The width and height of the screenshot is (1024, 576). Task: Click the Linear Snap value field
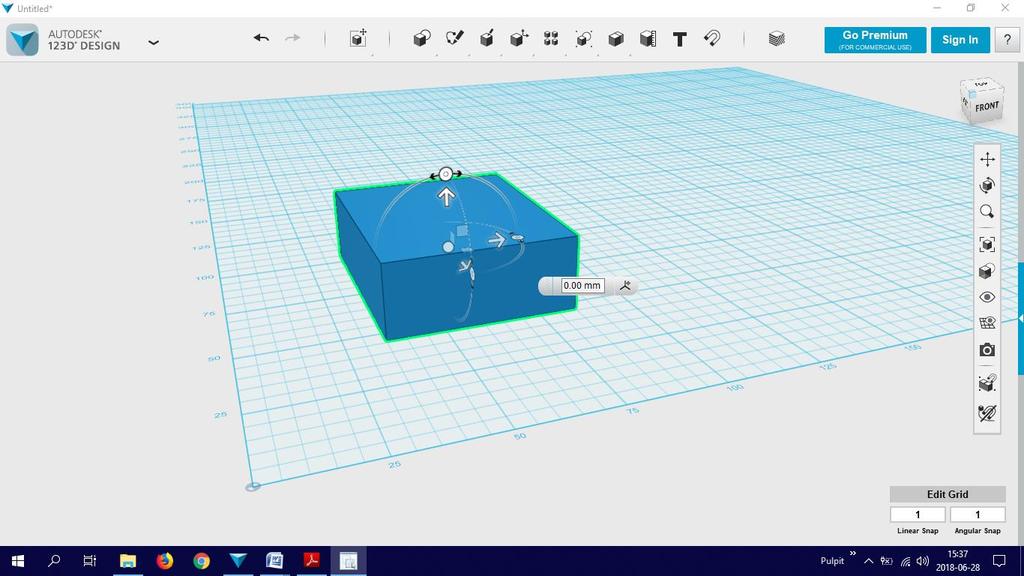pyautogui.click(x=918, y=515)
